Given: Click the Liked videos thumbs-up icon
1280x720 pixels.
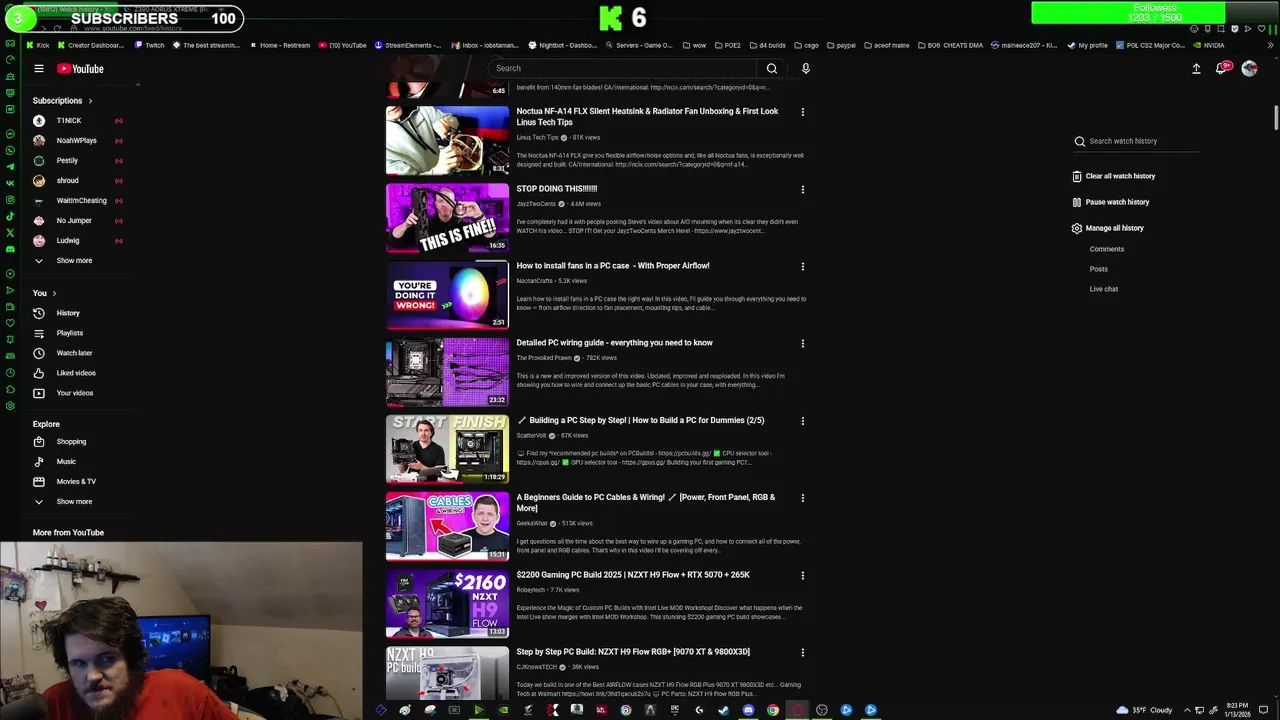Looking at the screenshot, I should point(39,373).
